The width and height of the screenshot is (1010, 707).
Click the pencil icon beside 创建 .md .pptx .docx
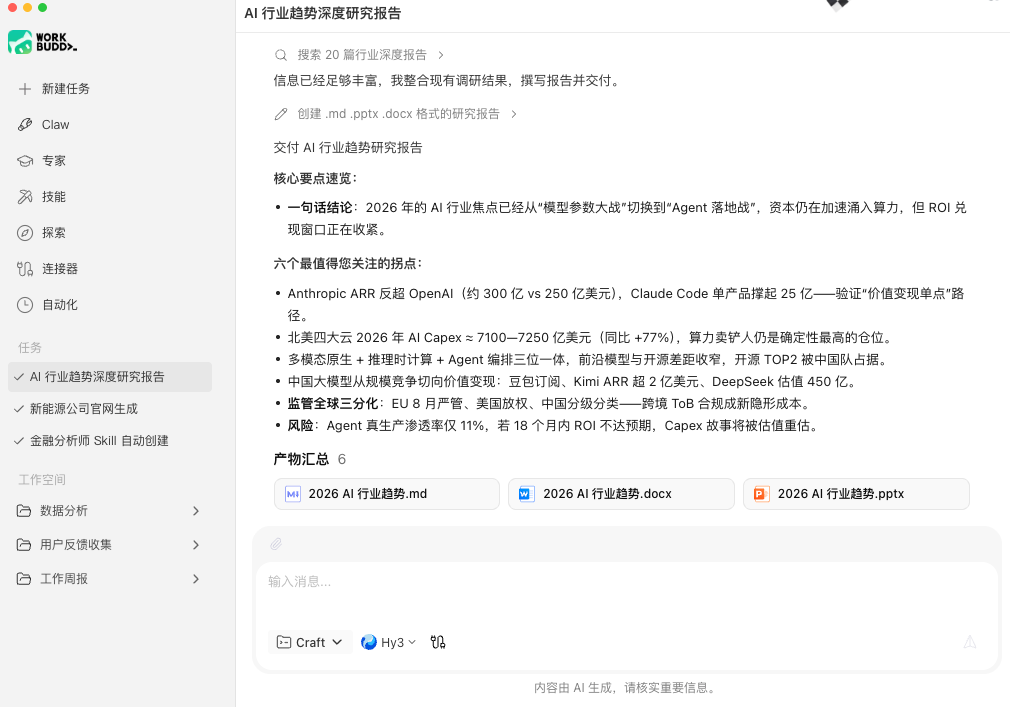point(281,114)
